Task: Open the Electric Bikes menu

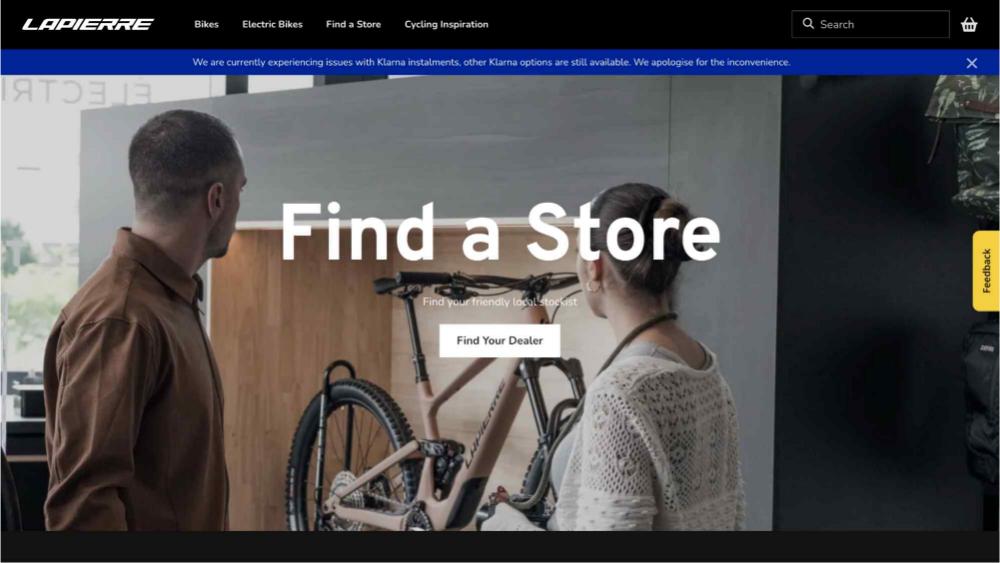Action: tap(272, 24)
